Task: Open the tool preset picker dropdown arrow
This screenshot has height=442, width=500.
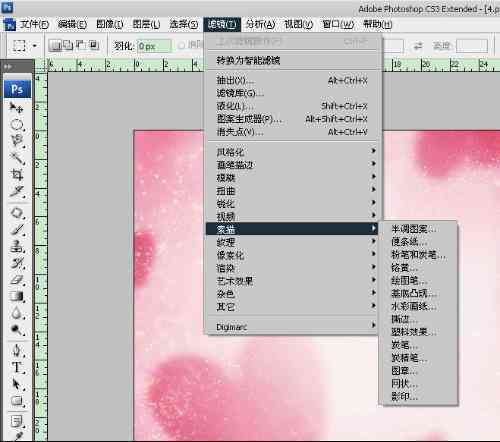Action: coord(35,46)
